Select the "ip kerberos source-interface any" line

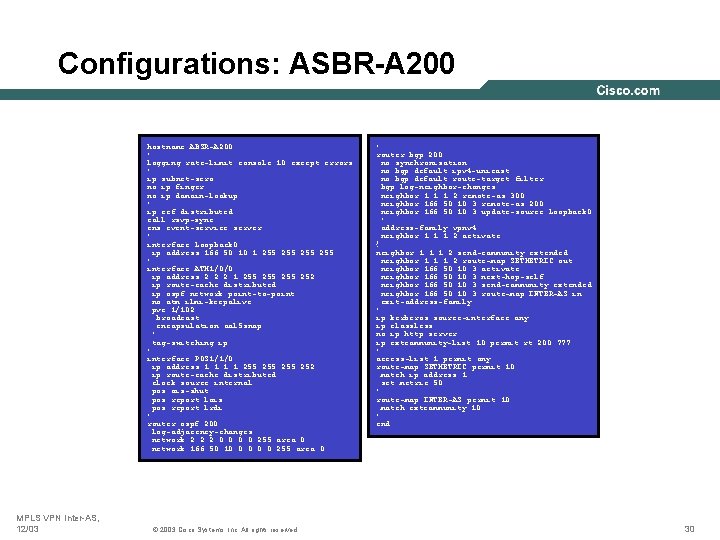tap(452, 318)
